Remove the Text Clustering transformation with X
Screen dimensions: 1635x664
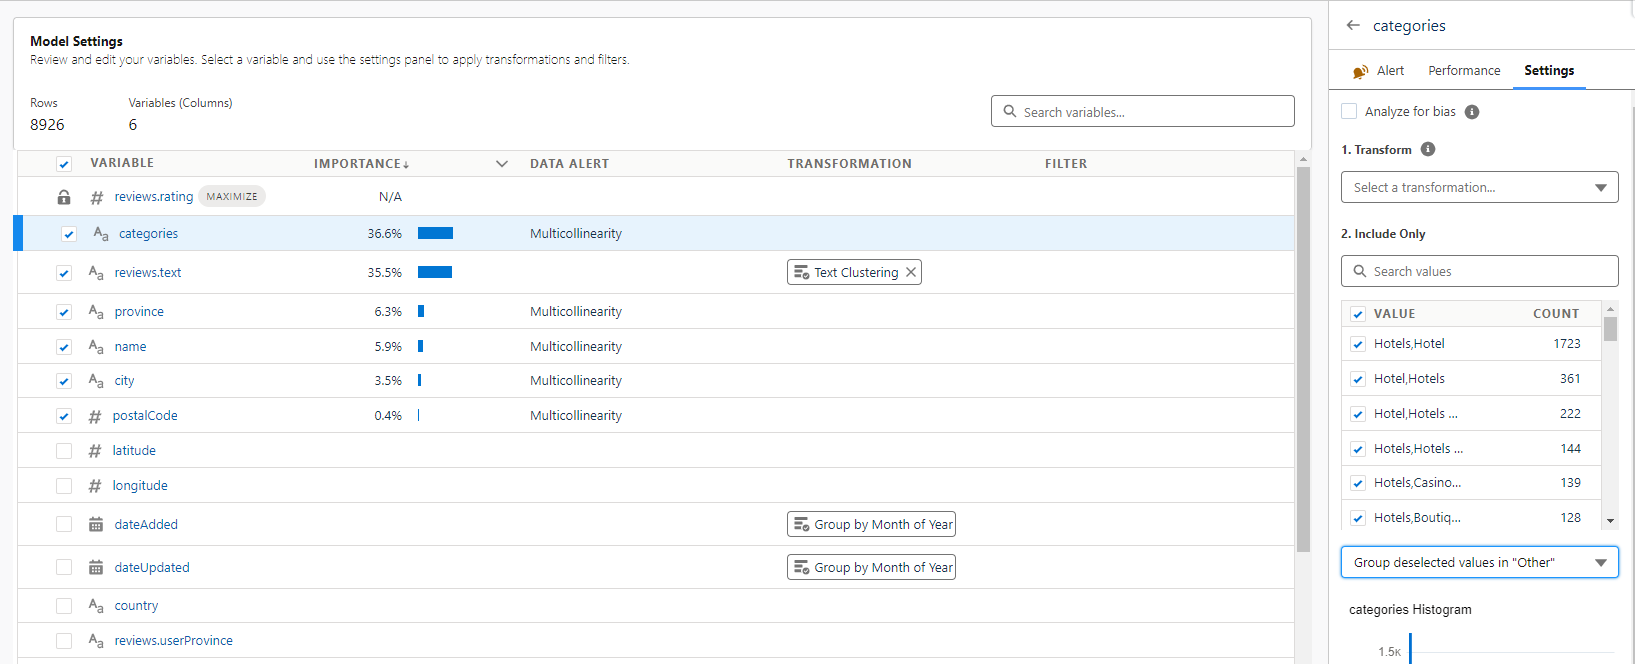(911, 273)
